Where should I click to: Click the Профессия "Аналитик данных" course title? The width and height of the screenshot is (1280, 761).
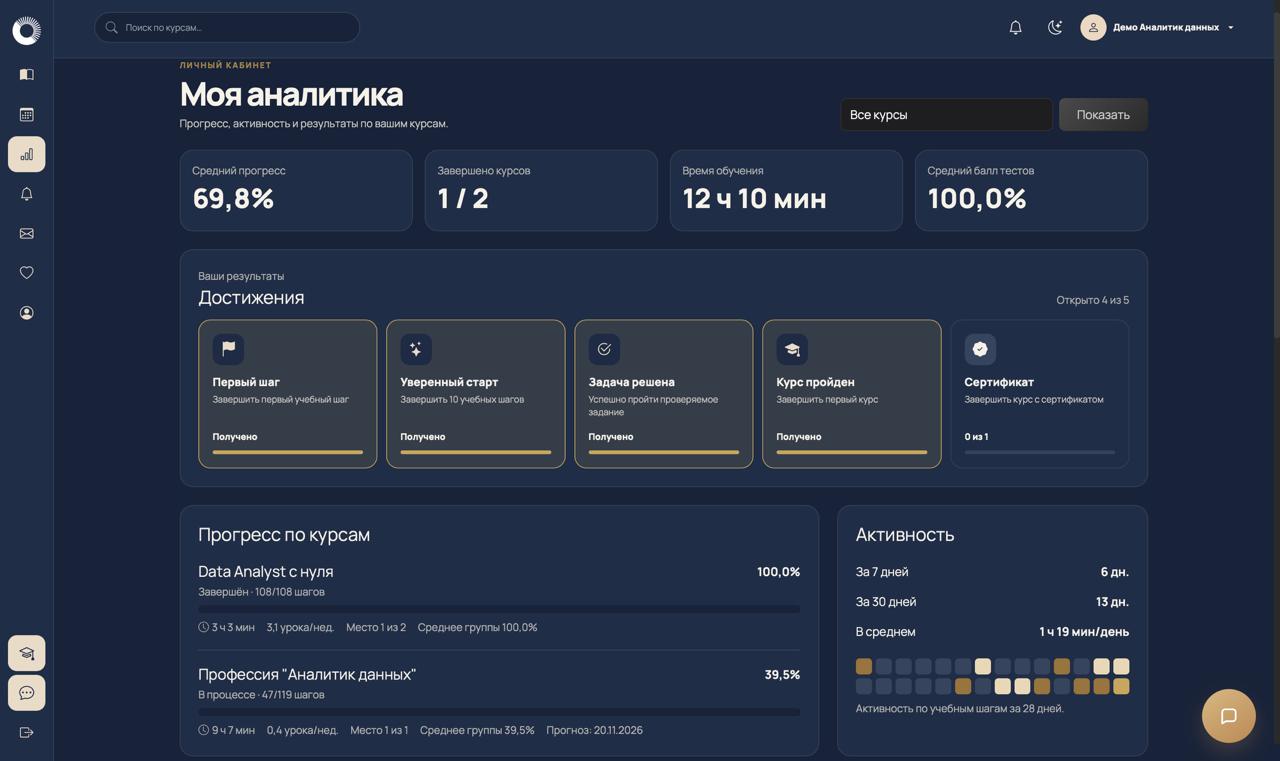coord(307,675)
